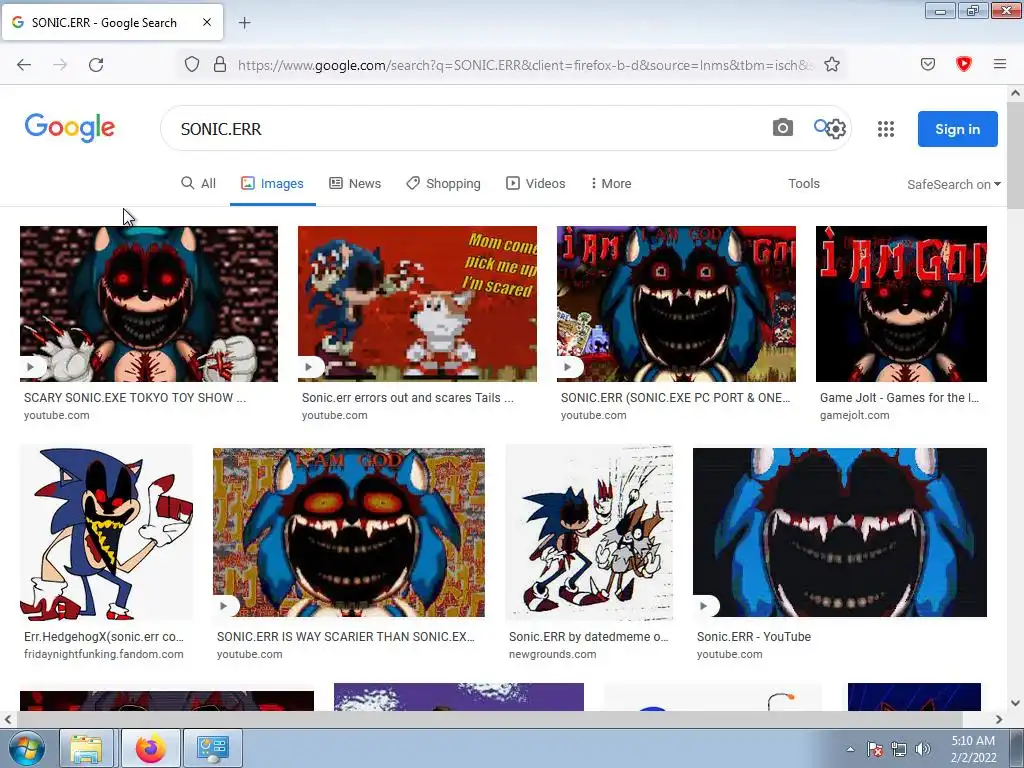The image size is (1024, 768).
Task: Click the address bar URL field
Action: point(526,65)
